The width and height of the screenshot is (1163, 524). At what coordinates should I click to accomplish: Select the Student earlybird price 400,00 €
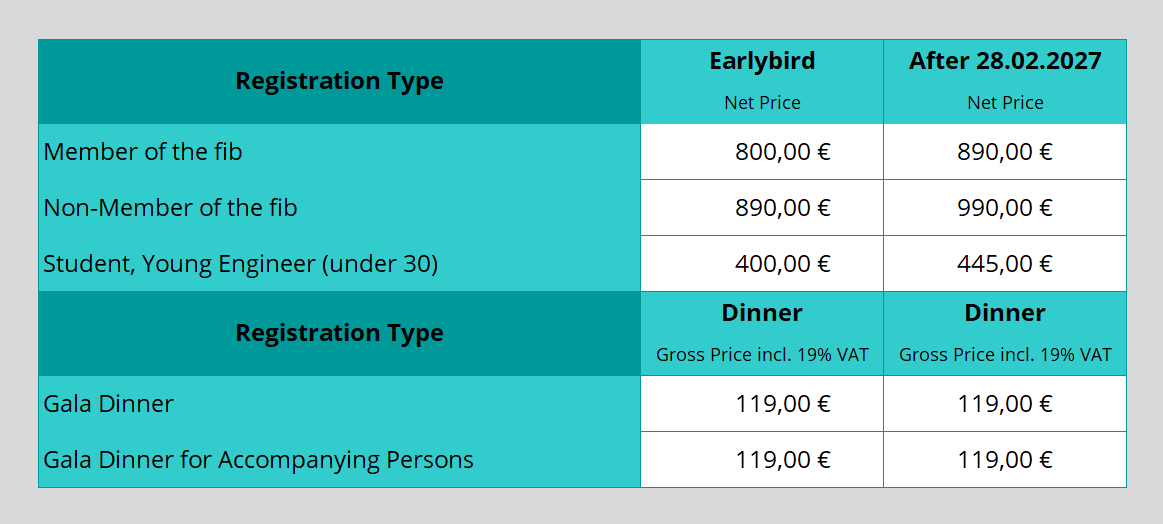783,263
